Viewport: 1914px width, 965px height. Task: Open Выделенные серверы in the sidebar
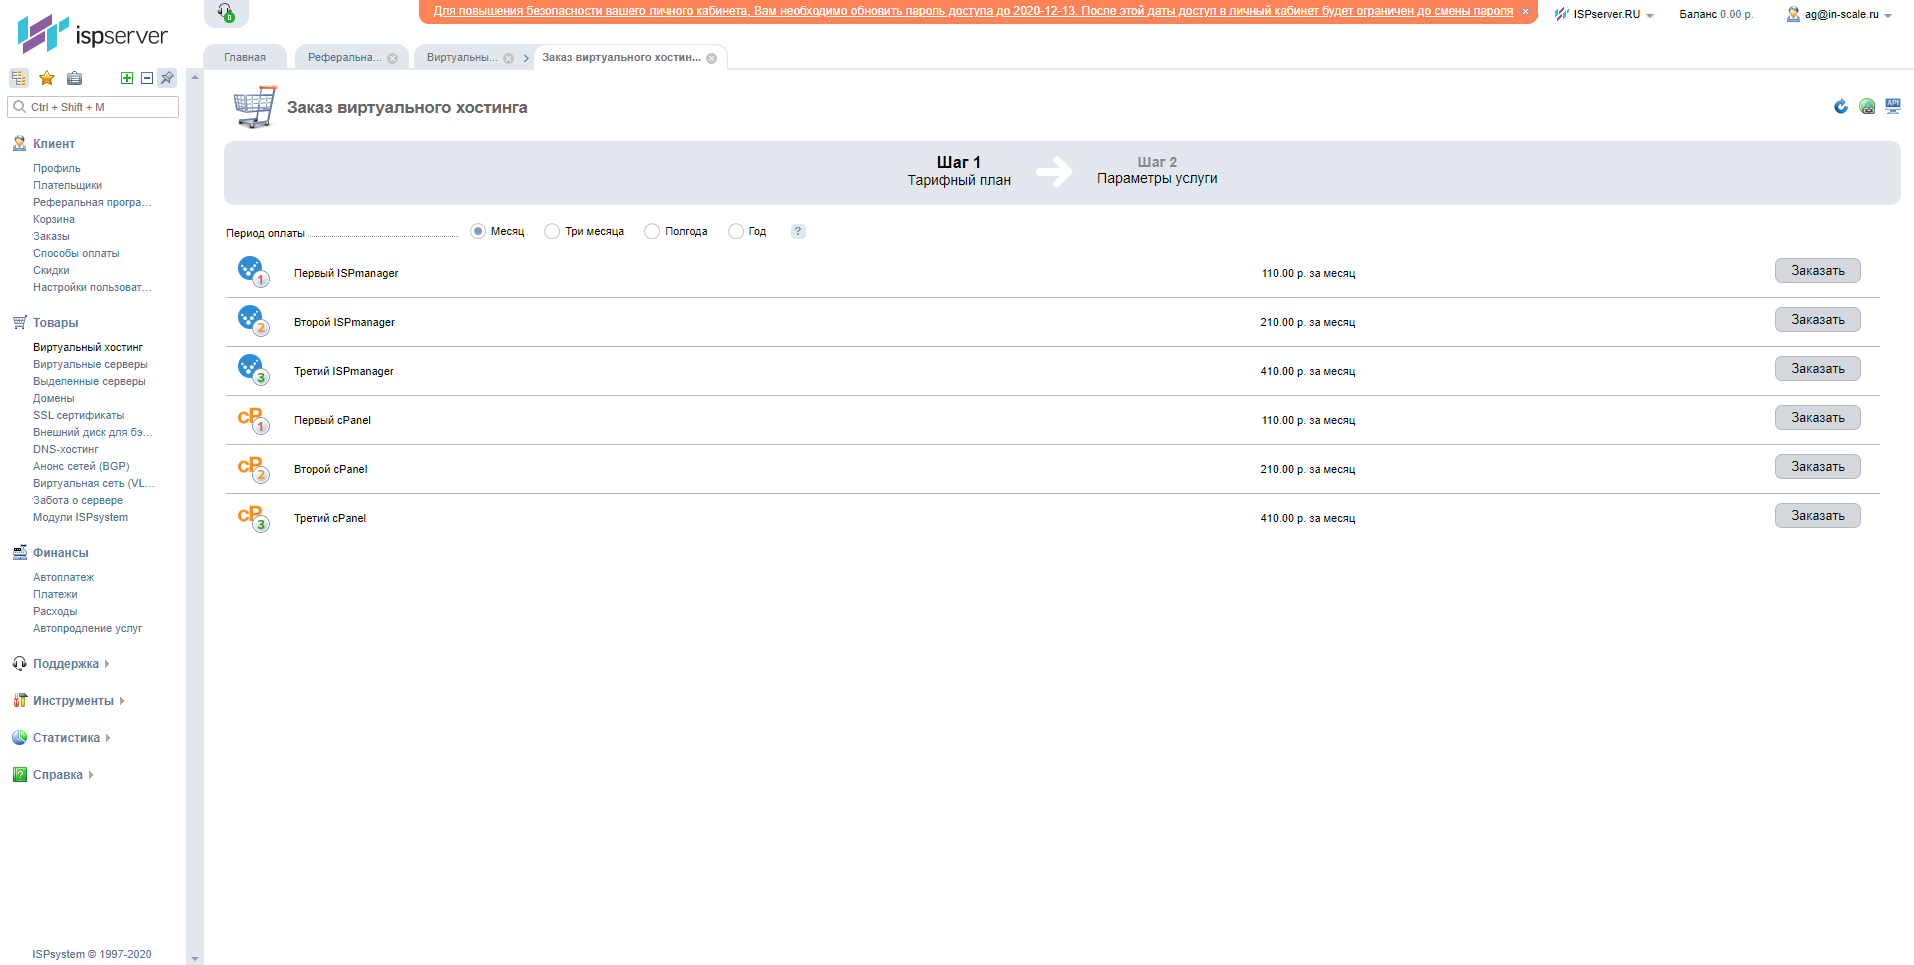click(89, 382)
